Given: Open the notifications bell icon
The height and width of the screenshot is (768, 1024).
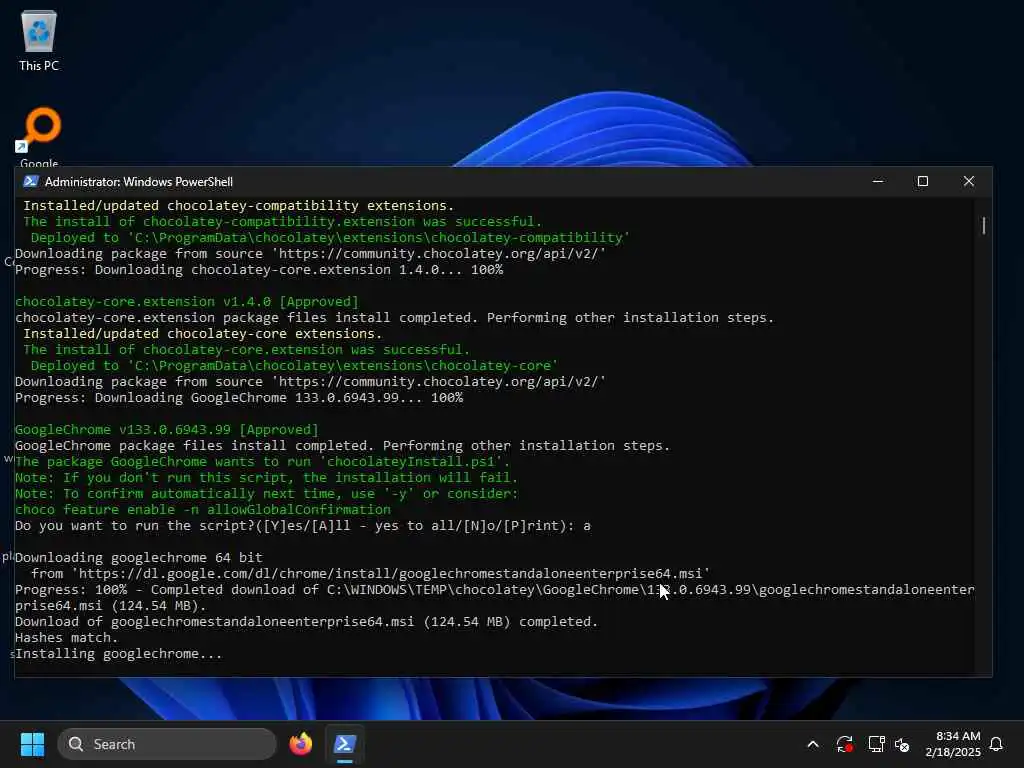Looking at the screenshot, I should [x=996, y=744].
